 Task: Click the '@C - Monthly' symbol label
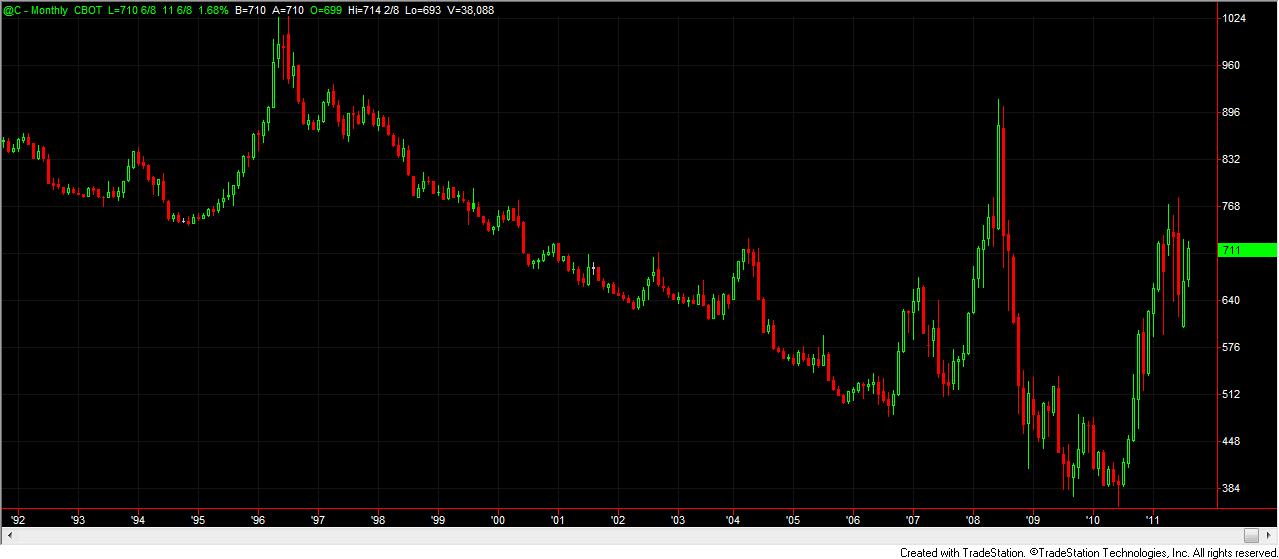pyautogui.click(x=35, y=10)
